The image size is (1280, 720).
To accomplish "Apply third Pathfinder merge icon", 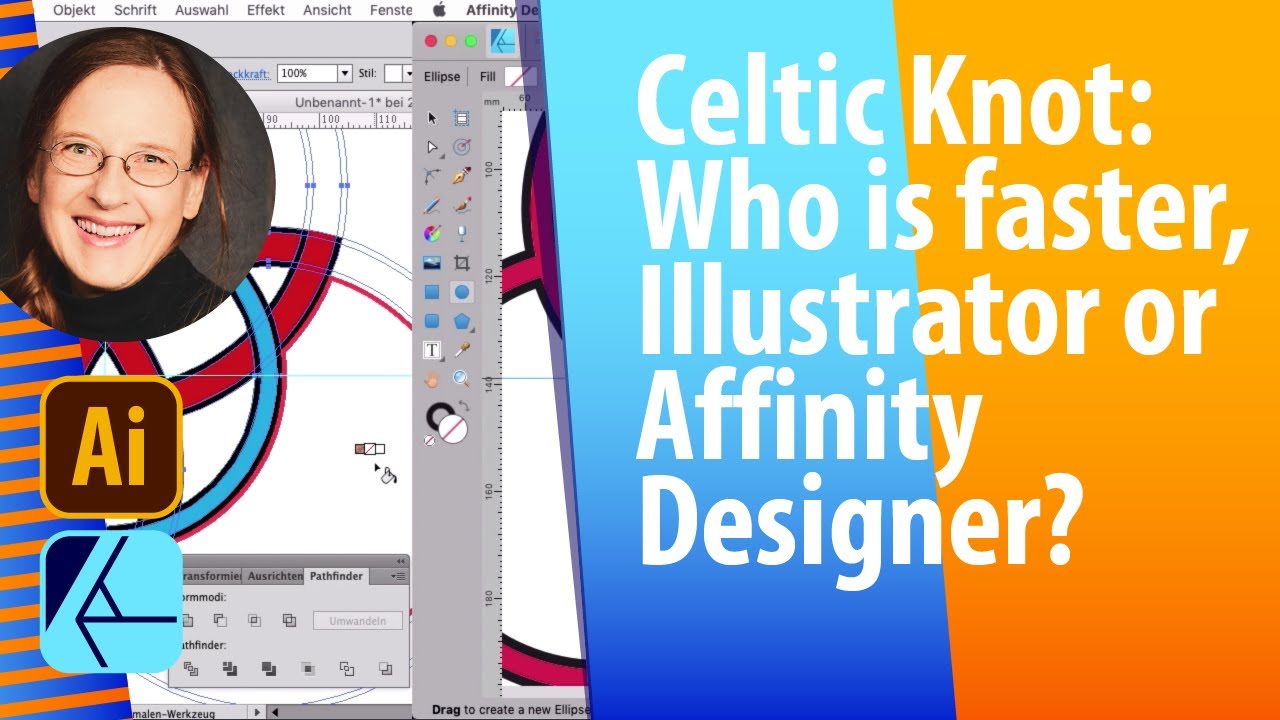I will point(268,668).
